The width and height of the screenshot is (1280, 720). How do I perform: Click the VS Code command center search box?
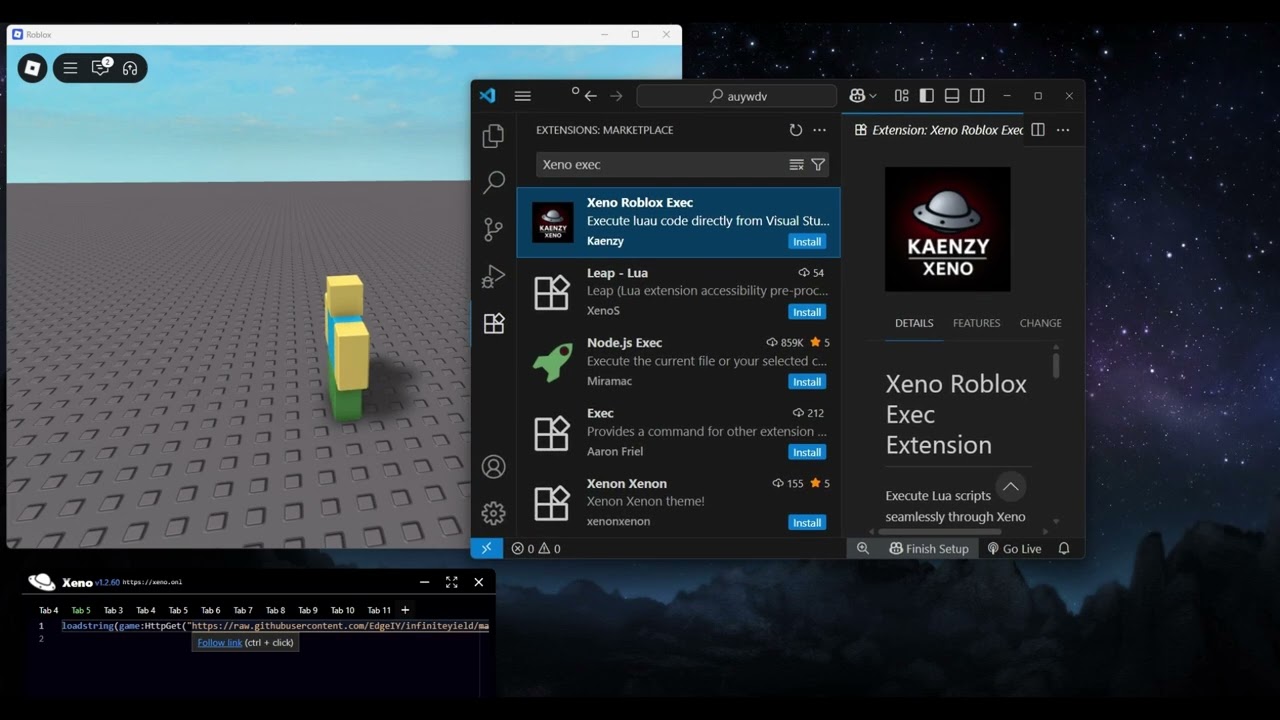pos(737,96)
